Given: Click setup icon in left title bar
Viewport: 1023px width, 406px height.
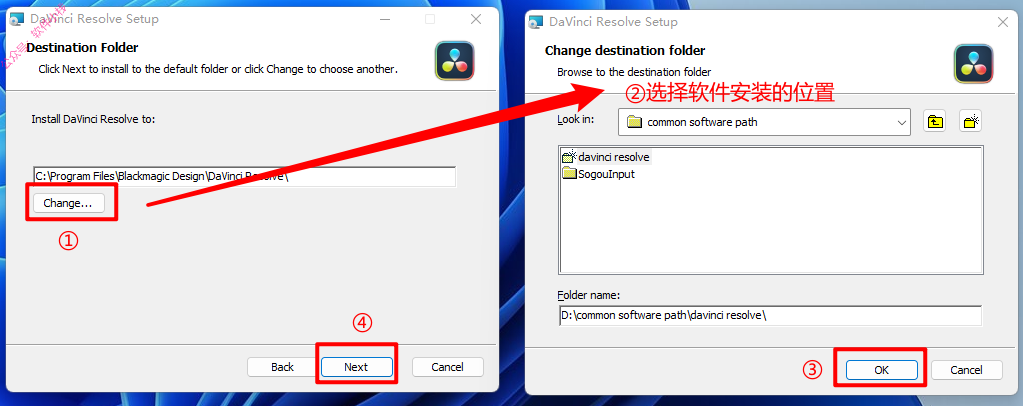Looking at the screenshot, I should (x=16, y=19).
